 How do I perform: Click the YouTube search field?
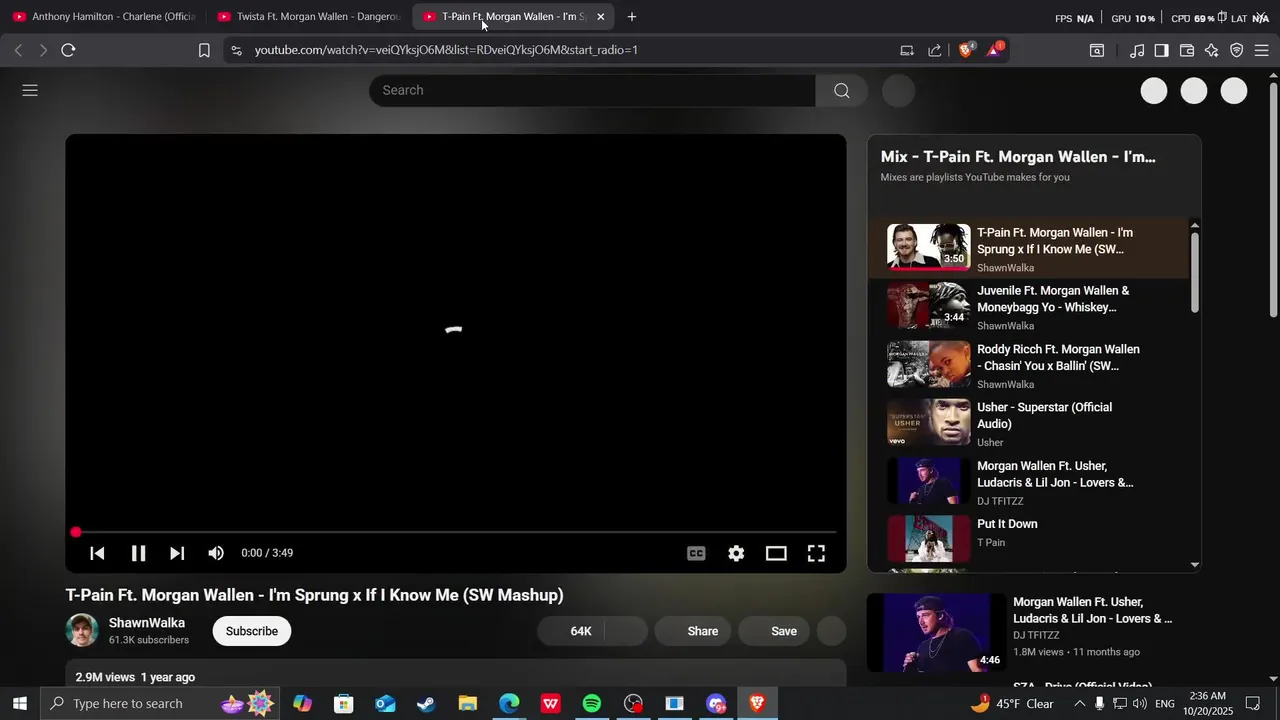click(592, 90)
